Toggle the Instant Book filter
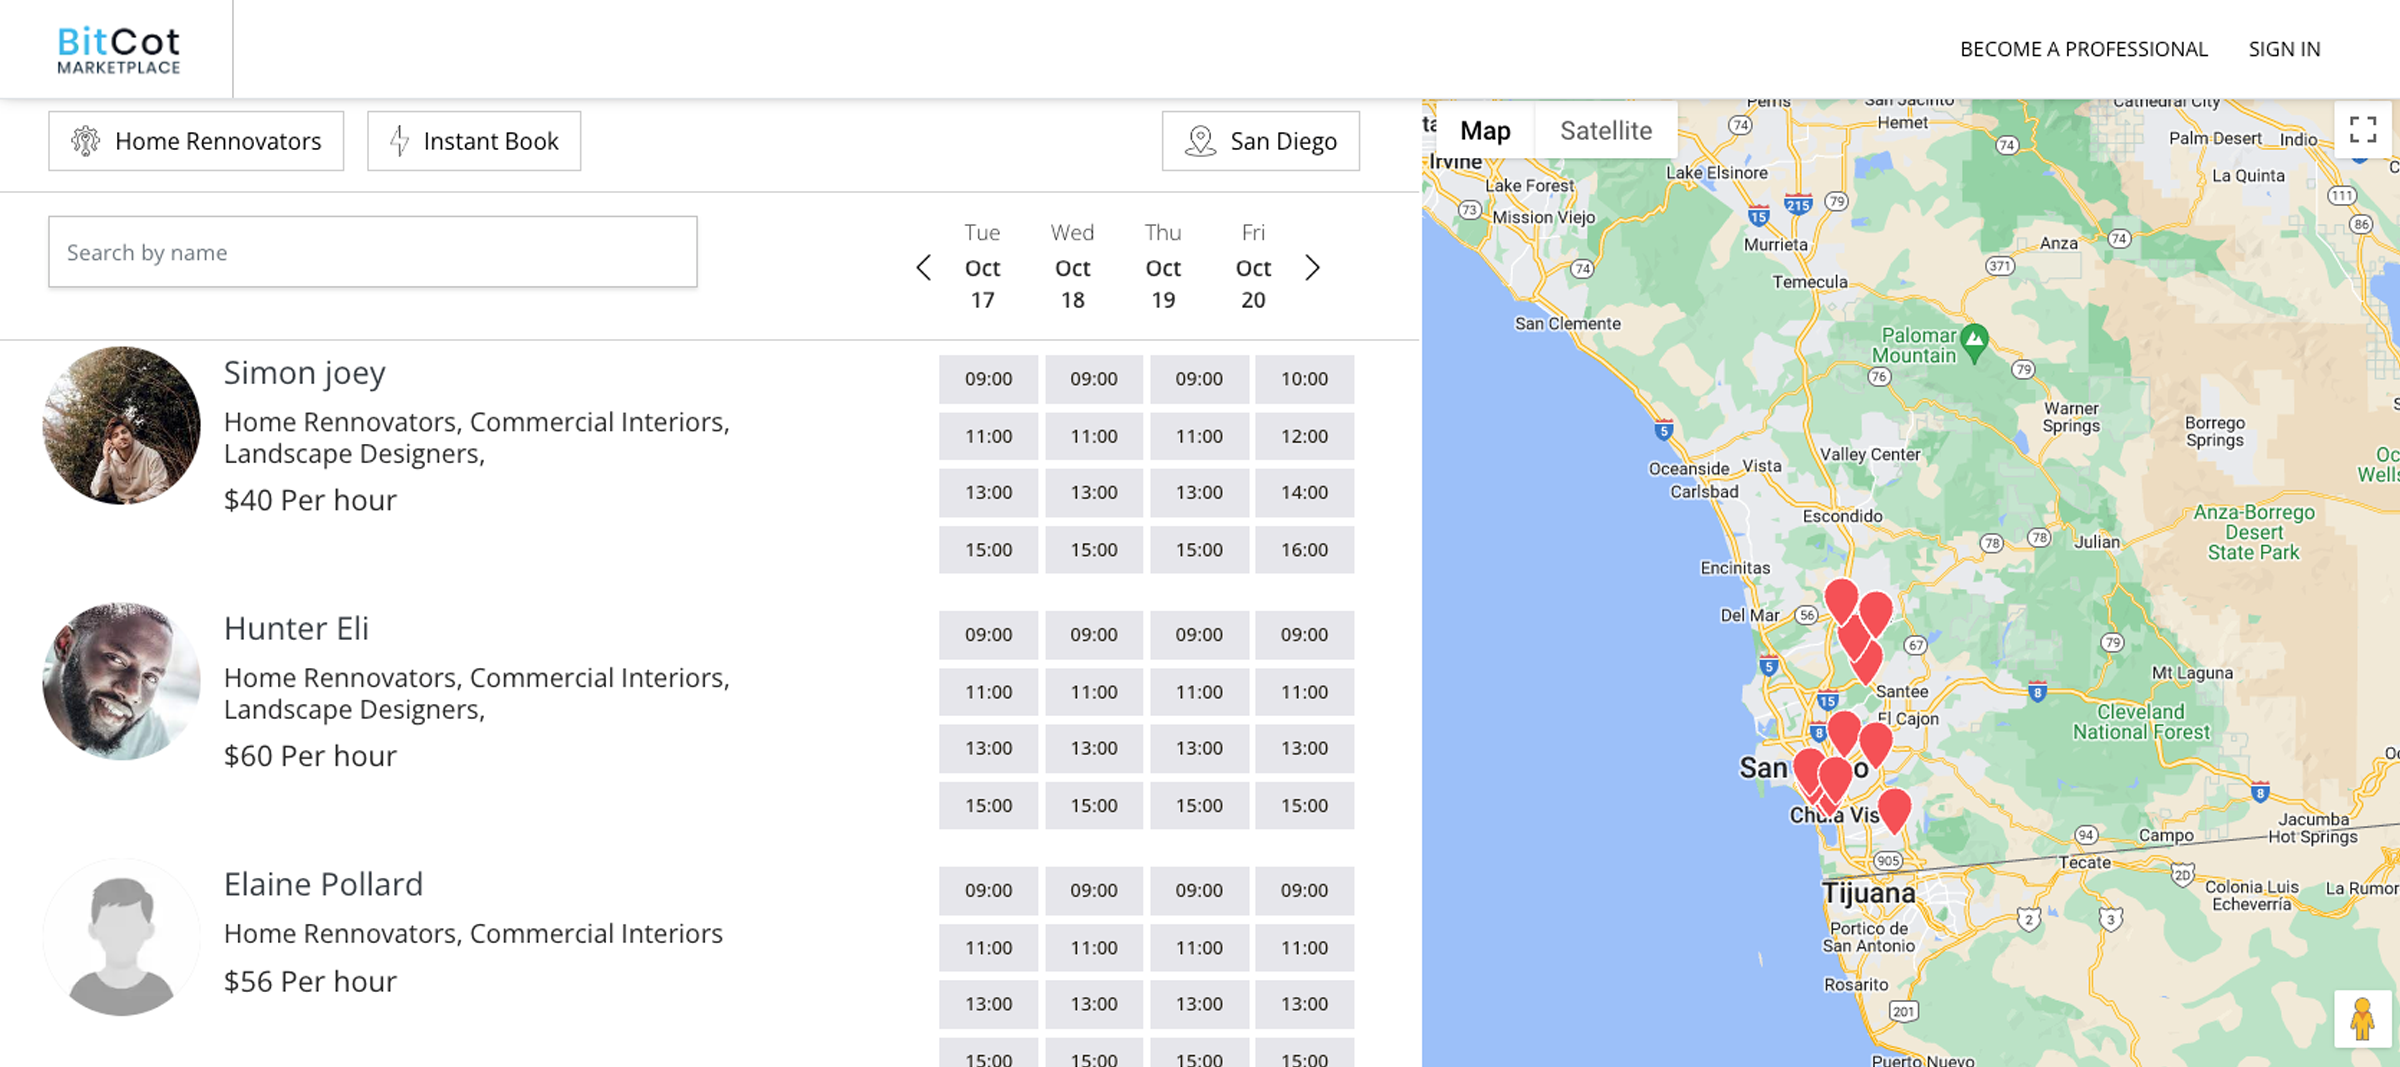Viewport: 2400px width, 1067px height. [474, 141]
